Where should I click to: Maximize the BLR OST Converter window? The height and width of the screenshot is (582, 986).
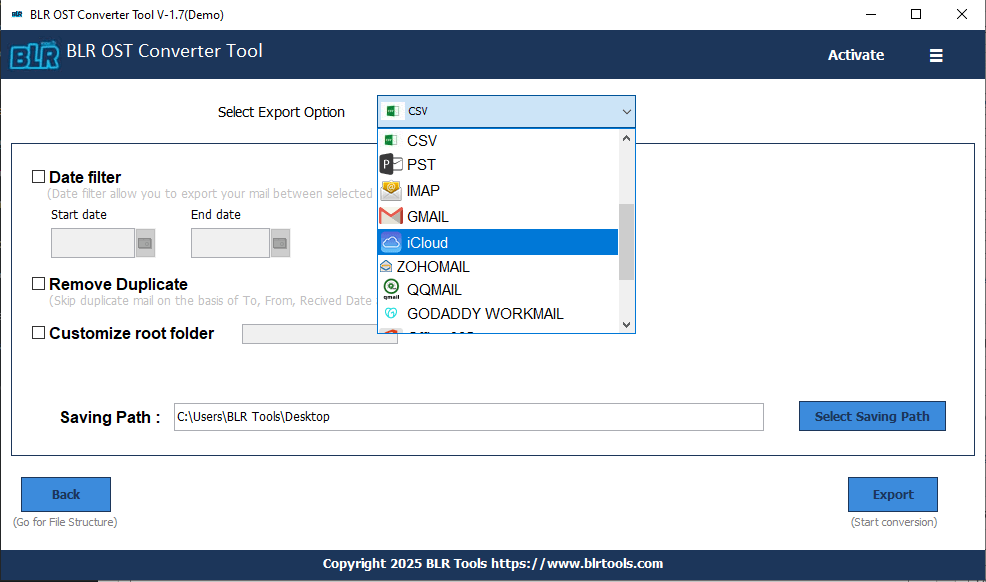(x=916, y=14)
